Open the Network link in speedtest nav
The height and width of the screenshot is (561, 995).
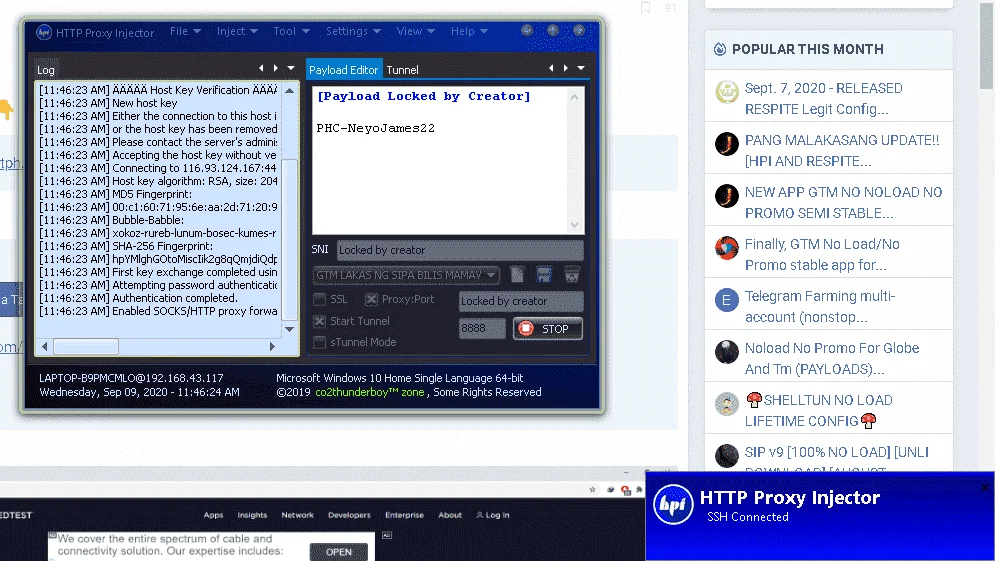pyautogui.click(x=298, y=515)
